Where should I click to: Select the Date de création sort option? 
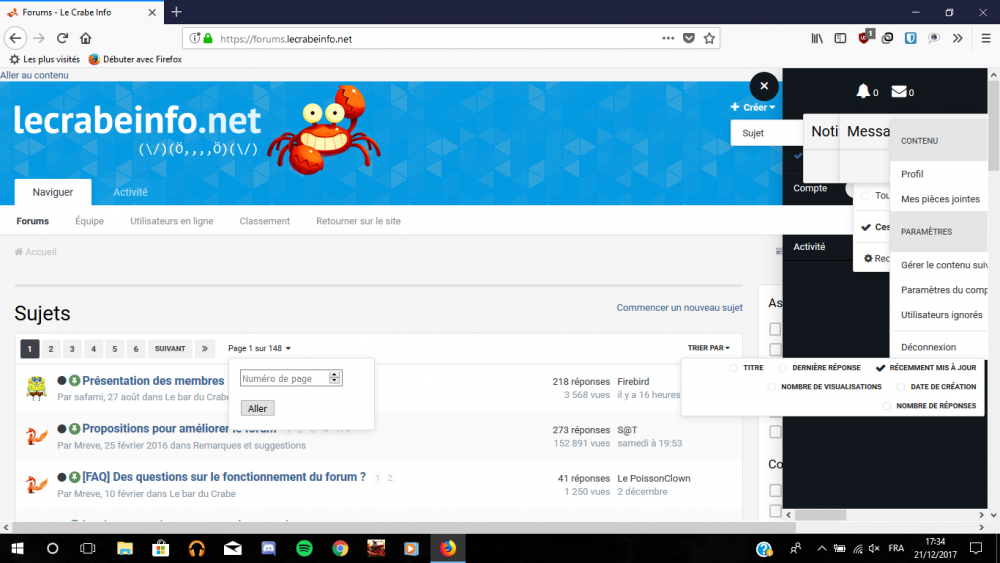point(936,387)
